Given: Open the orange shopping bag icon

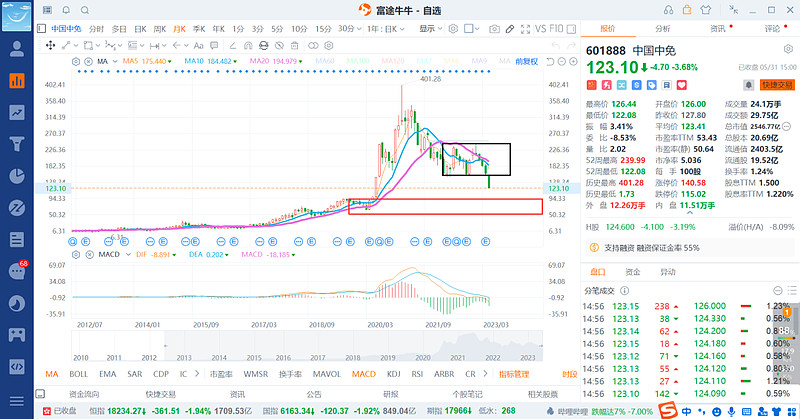Looking at the screenshot, I should tap(687, 10).
